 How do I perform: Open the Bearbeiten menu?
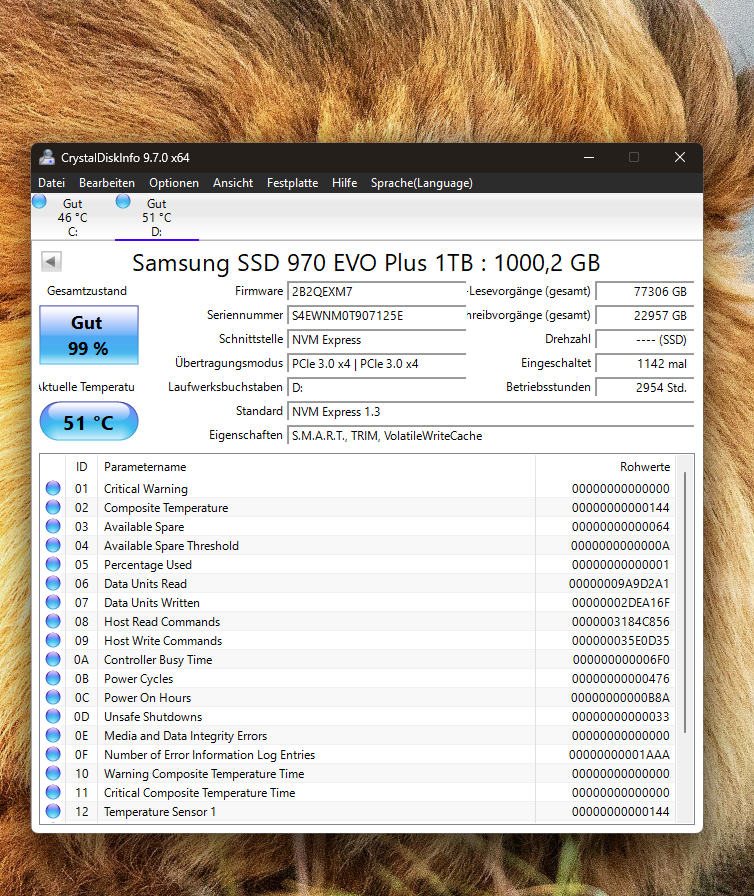click(x=107, y=183)
